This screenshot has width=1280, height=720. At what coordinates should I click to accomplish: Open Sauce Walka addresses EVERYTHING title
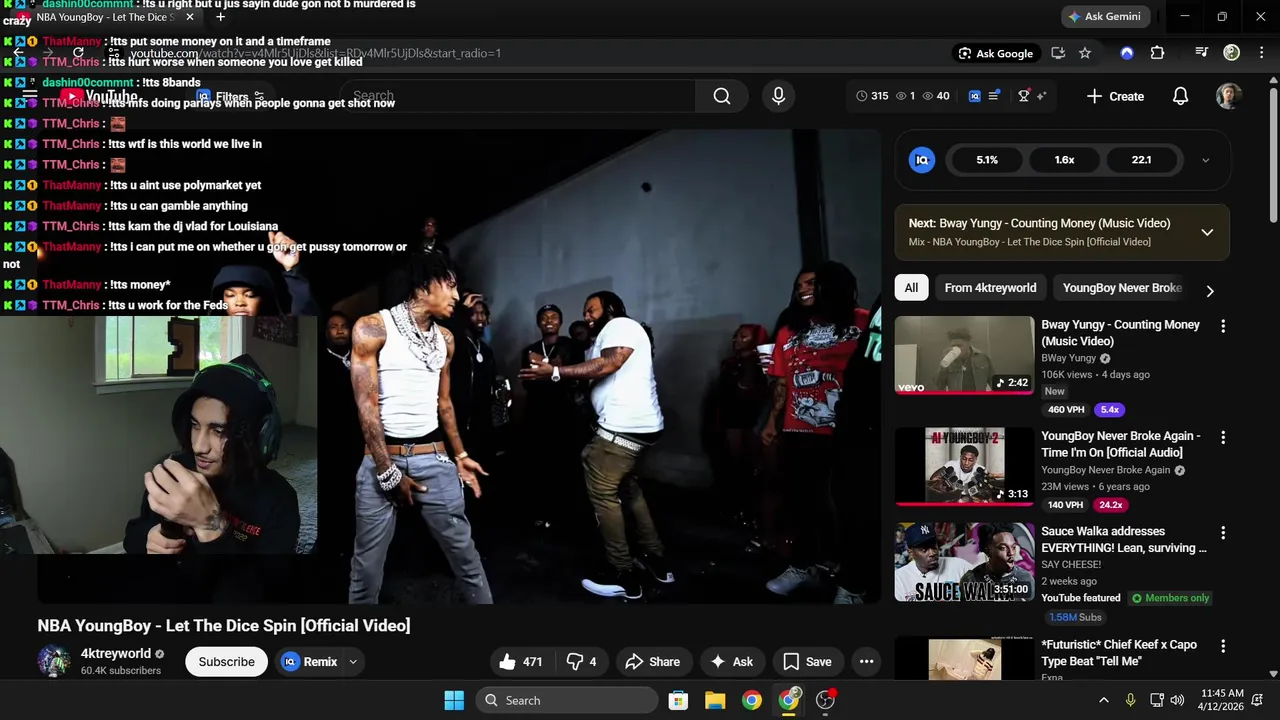point(1124,539)
